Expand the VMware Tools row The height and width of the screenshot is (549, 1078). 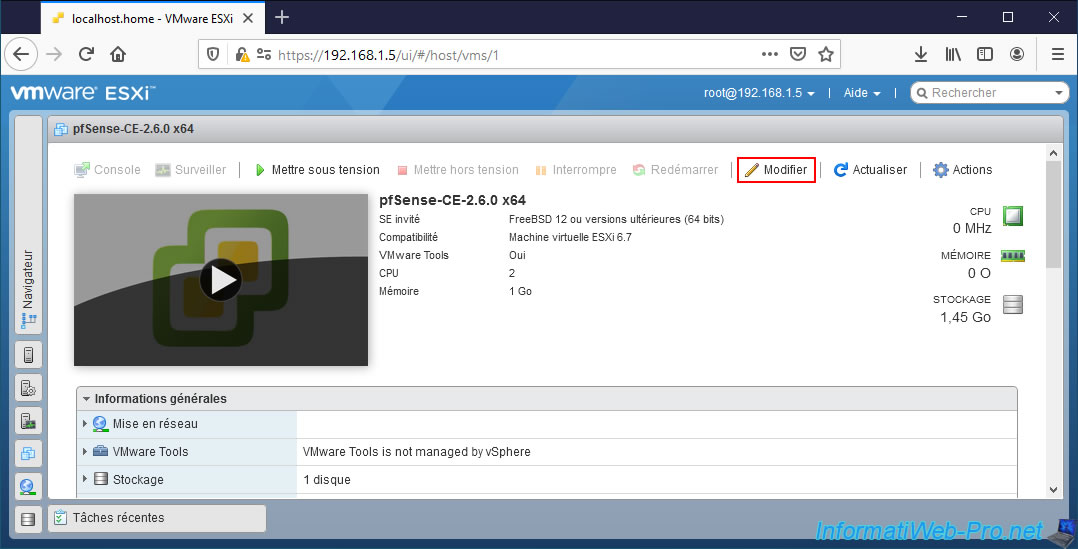(85, 451)
